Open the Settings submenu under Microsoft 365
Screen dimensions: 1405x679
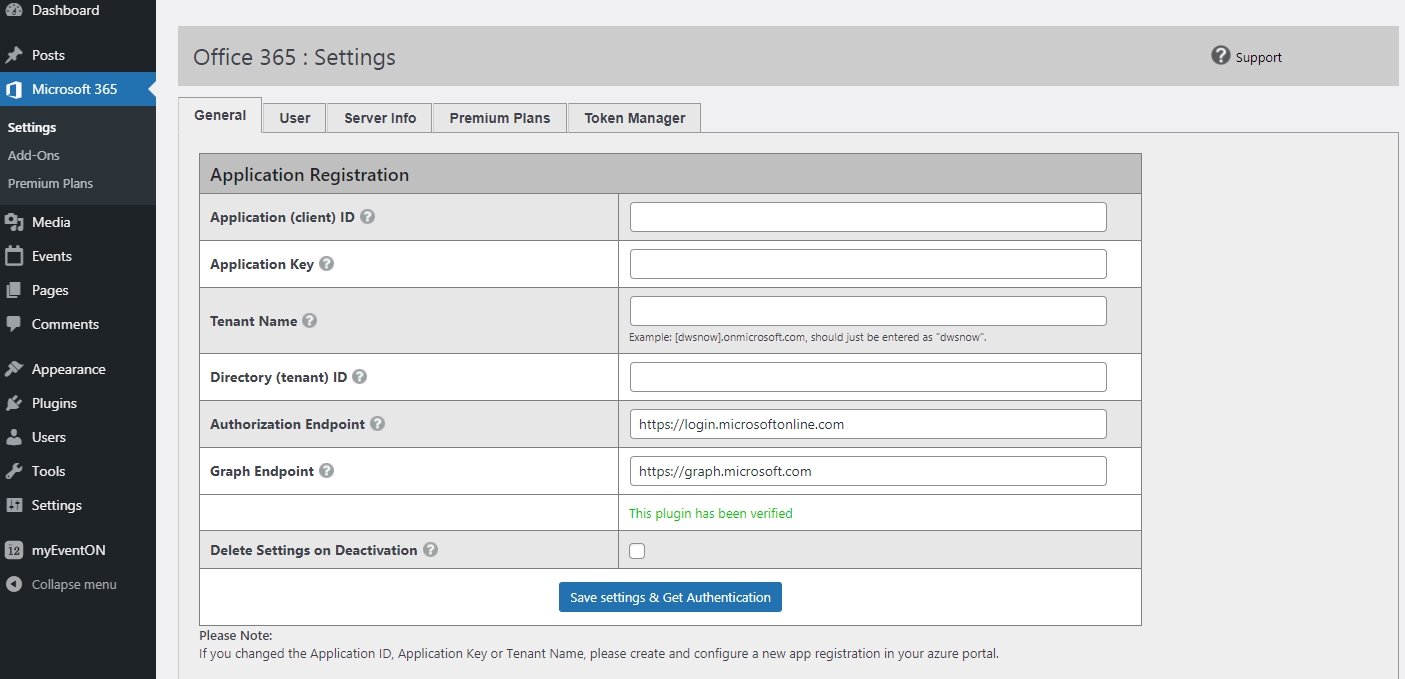tap(32, 128)
